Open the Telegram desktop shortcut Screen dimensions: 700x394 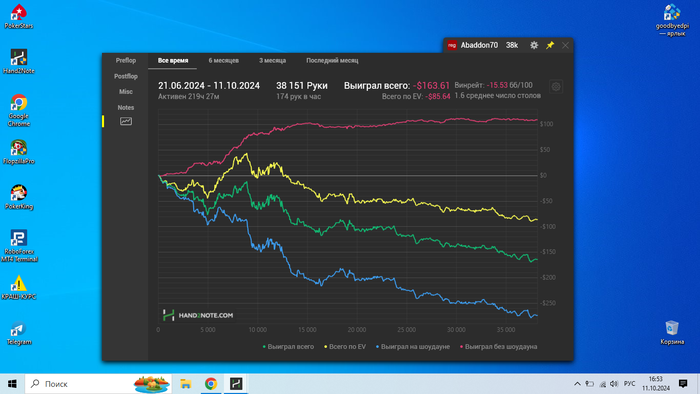18,333
